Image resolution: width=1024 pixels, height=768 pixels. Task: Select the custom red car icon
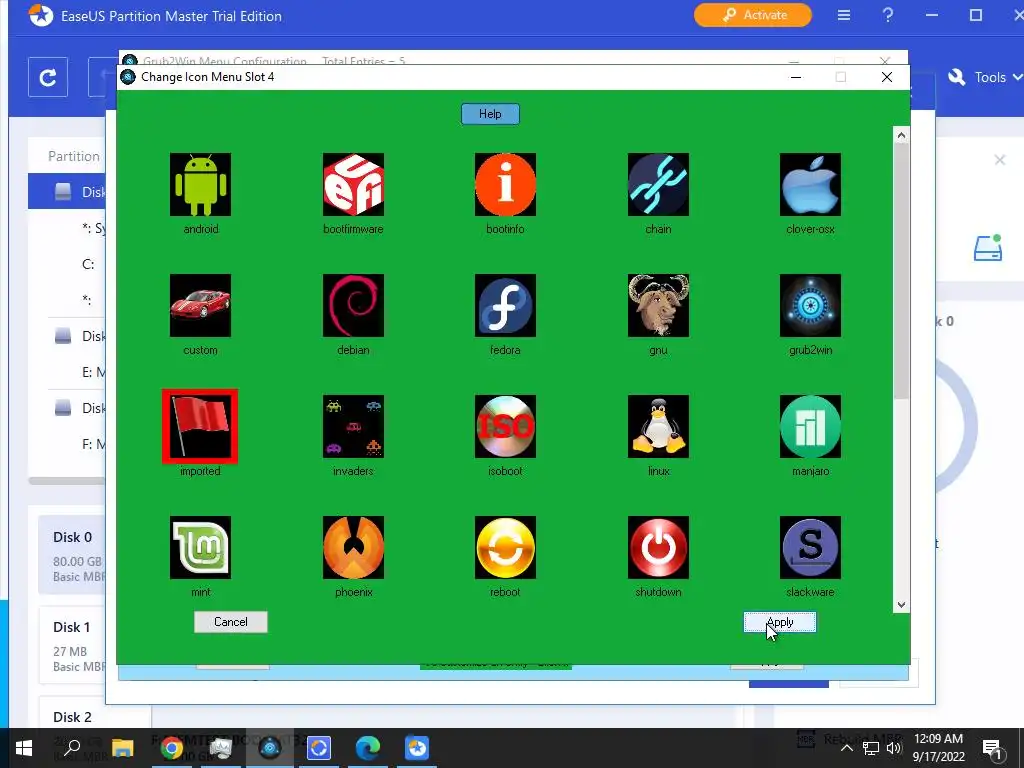(x=200, y=306)
